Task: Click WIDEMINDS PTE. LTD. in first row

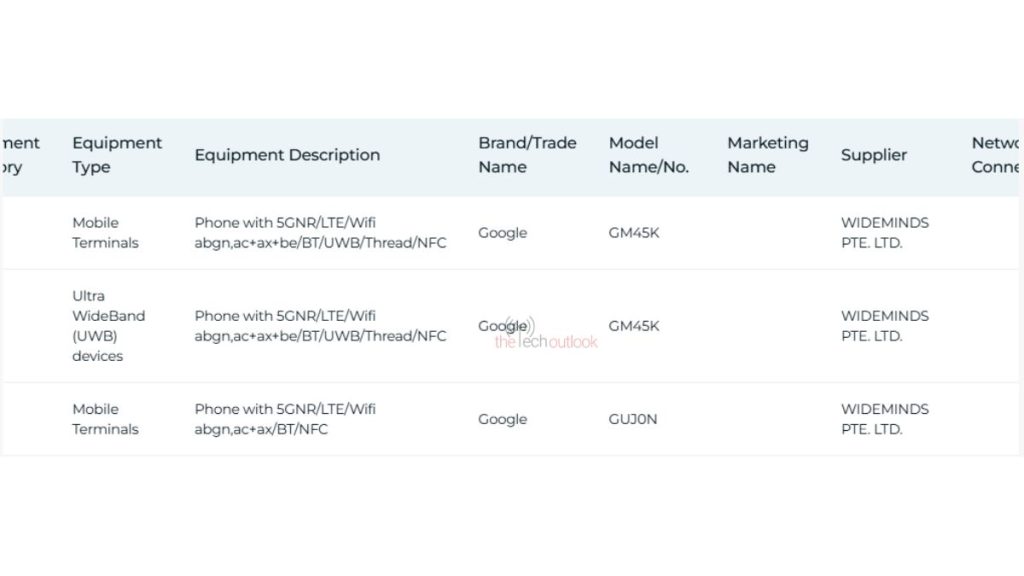Action: (884, 232)
